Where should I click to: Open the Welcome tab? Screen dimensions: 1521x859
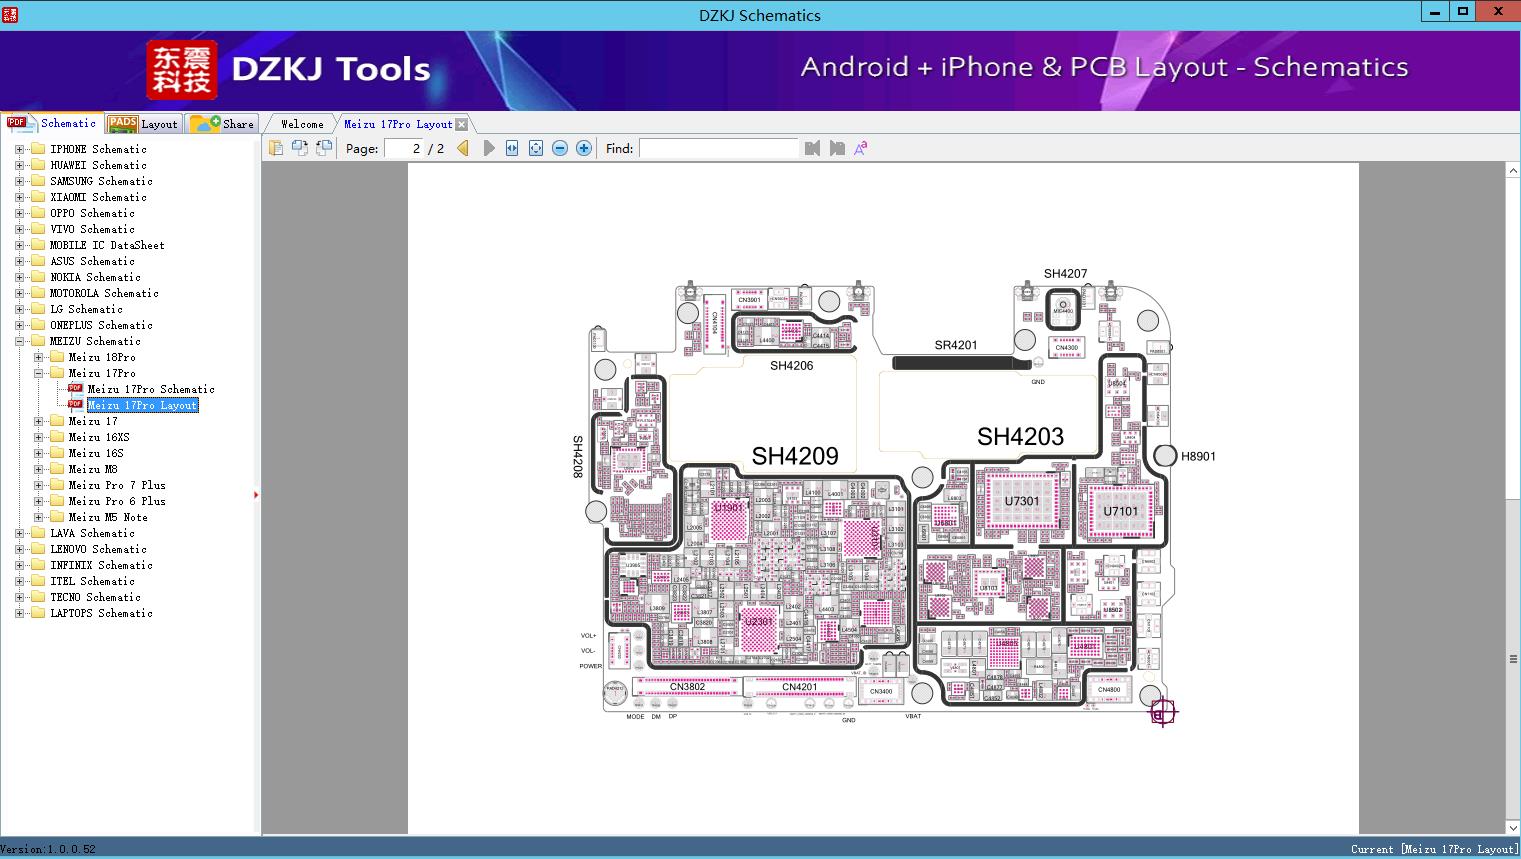click(x=302, y=124)
